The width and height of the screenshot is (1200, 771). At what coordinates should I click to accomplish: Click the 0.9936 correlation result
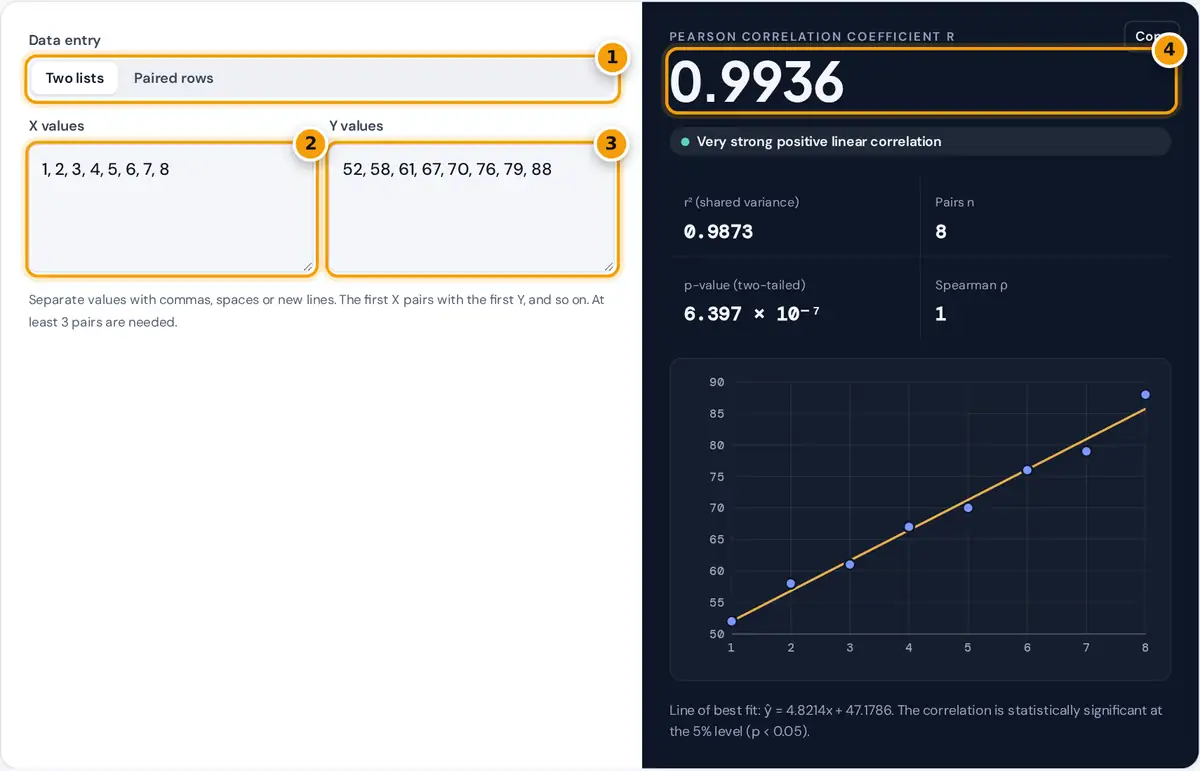757,82
